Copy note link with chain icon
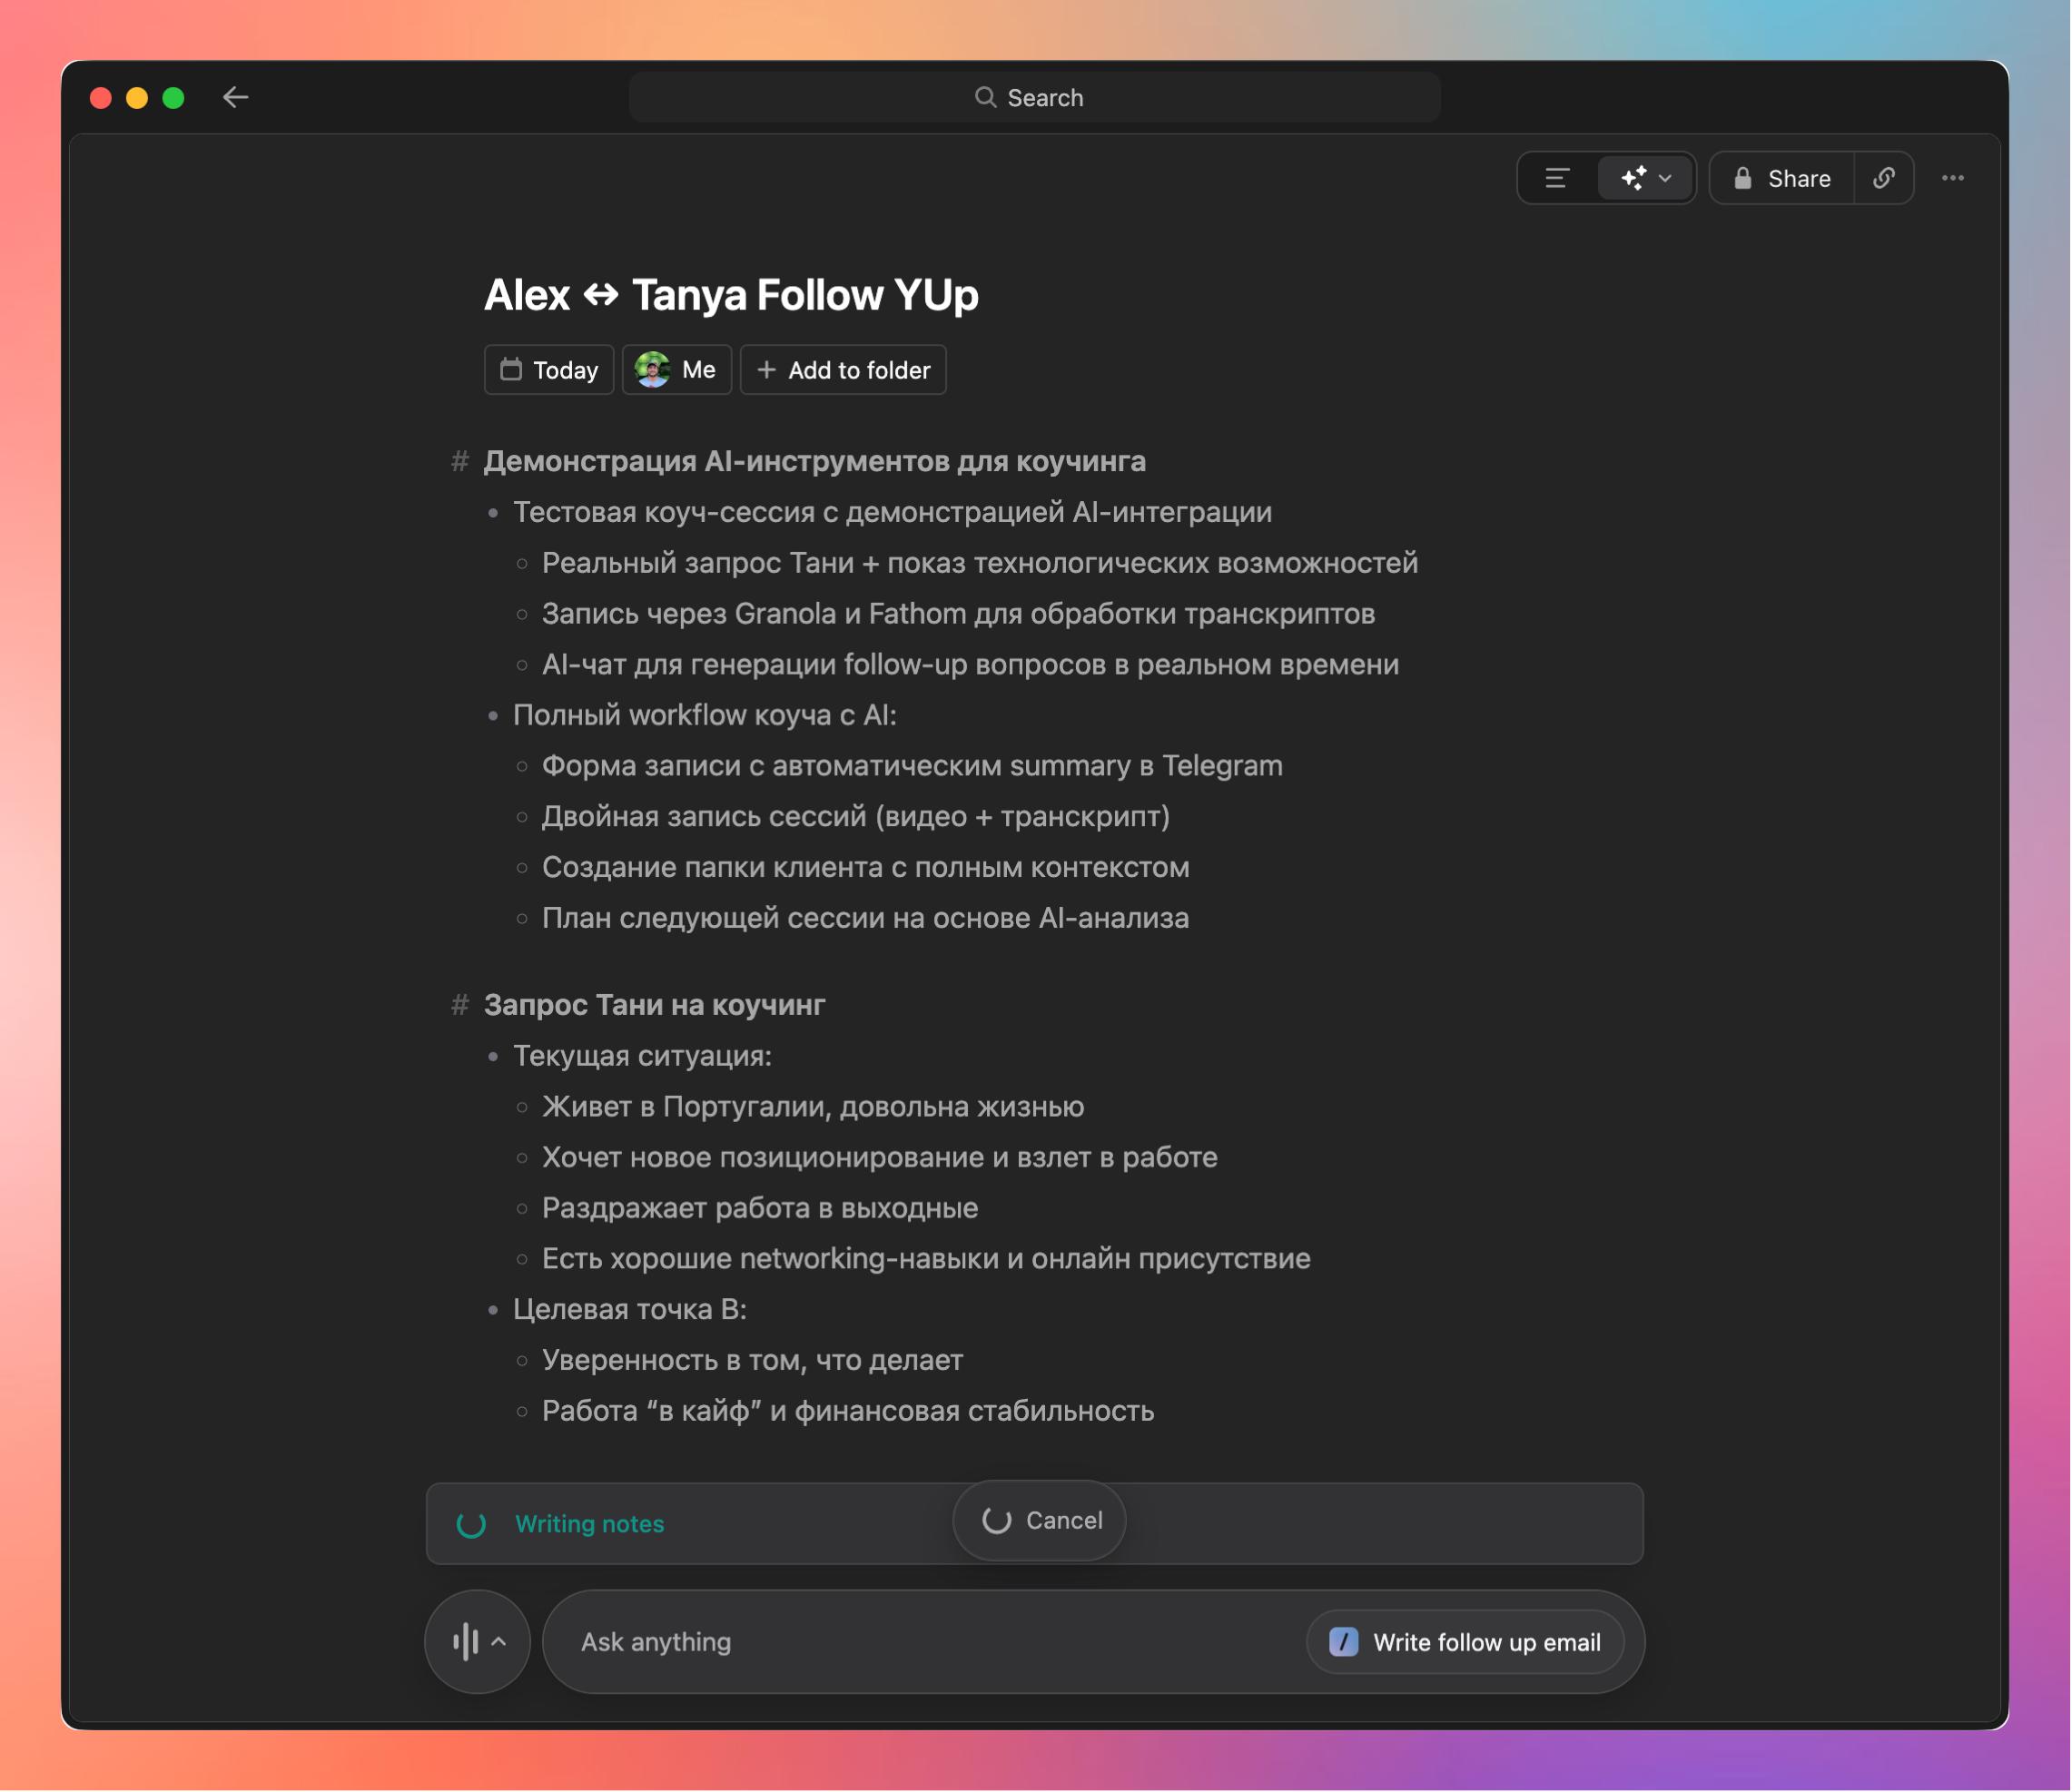The width and height of the screenshot is (2072, 1792). click(1884, 178)
